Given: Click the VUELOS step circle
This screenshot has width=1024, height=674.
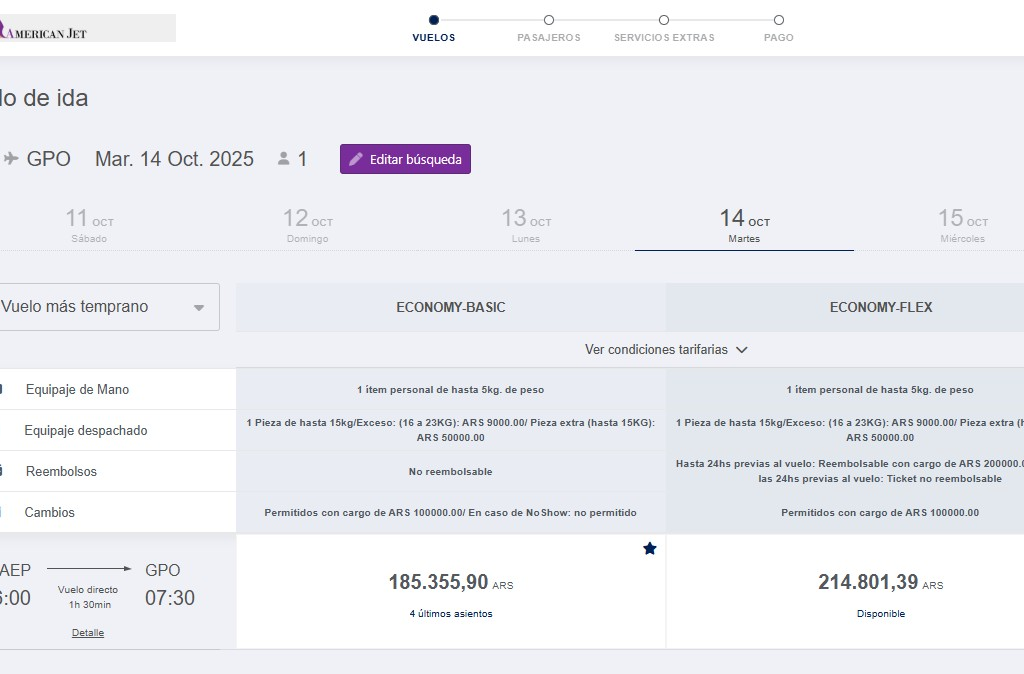Looking at the screenshot, I should tap(434, 20).
